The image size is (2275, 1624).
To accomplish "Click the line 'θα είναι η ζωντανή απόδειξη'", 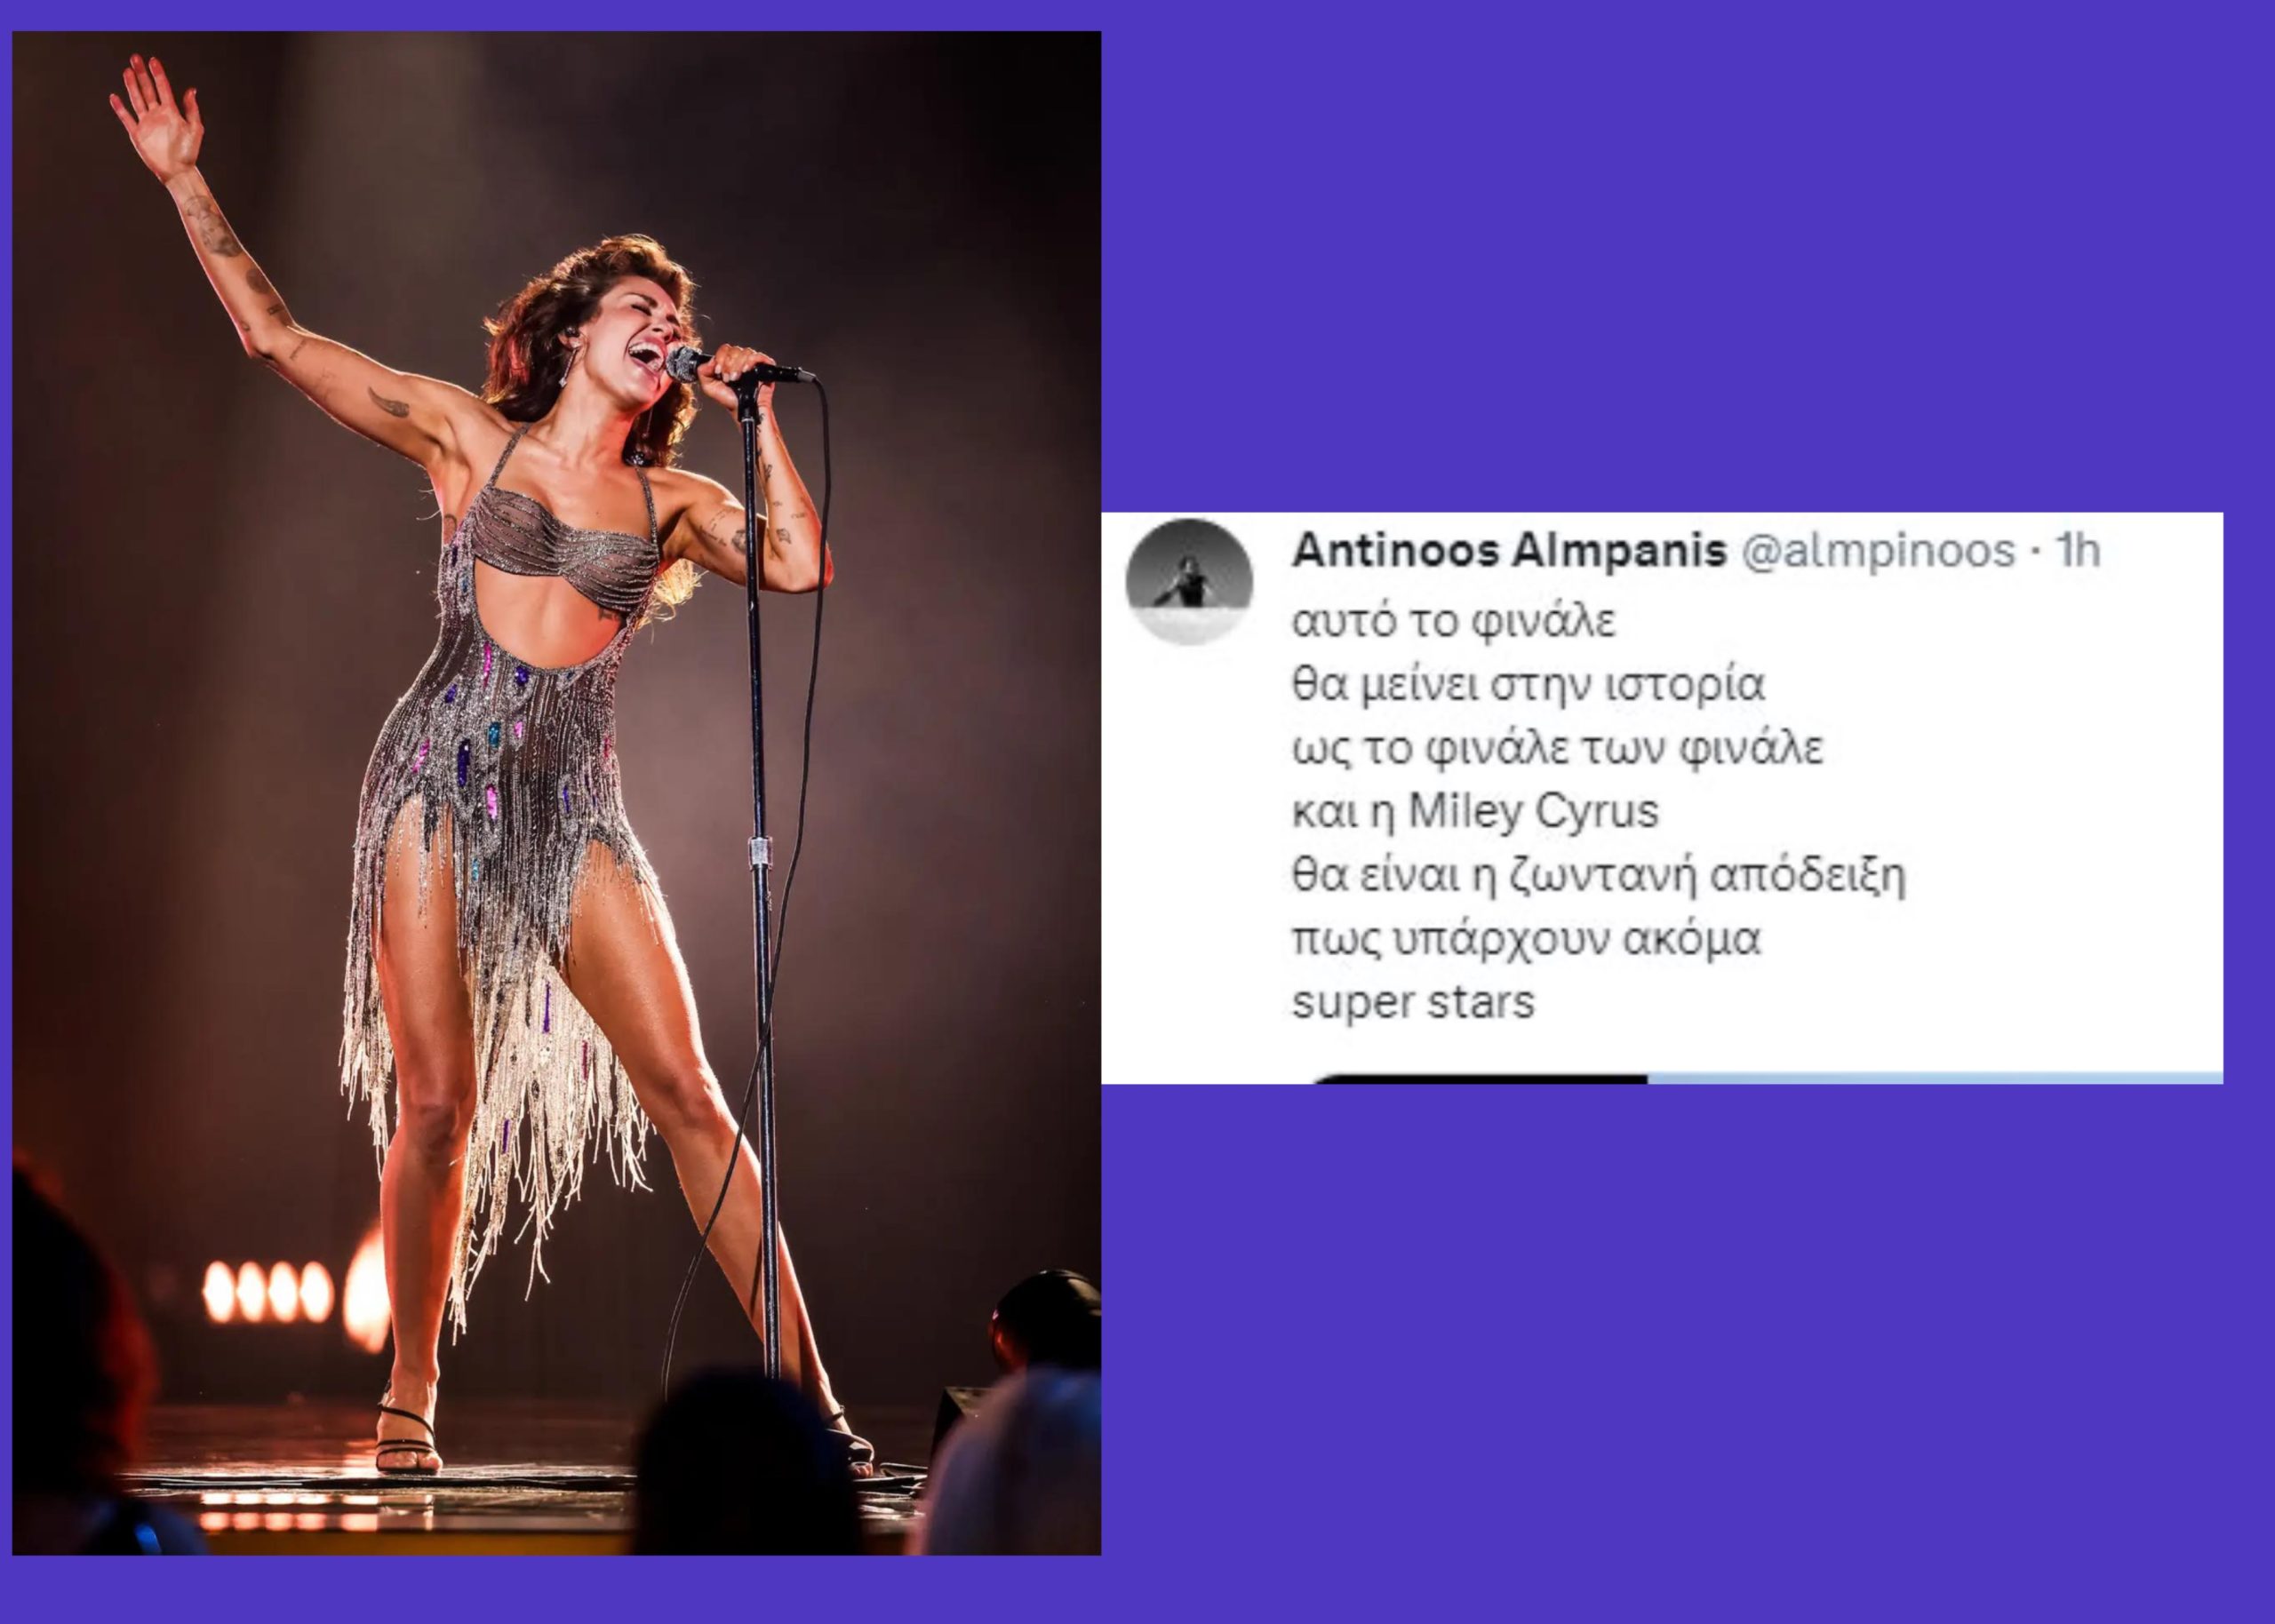I will pyautogui.click(x=1599, y=876).
